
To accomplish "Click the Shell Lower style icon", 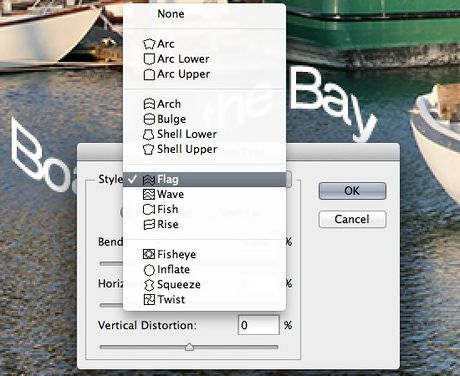I will coord(149,134).
